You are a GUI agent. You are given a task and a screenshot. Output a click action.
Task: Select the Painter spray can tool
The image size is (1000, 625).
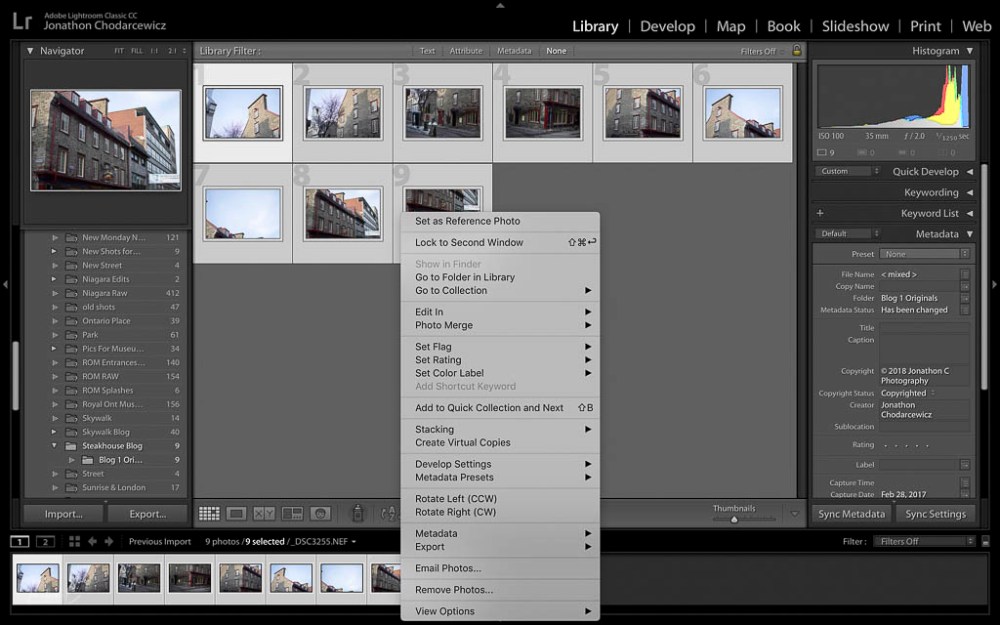click(x=356, y=513)
